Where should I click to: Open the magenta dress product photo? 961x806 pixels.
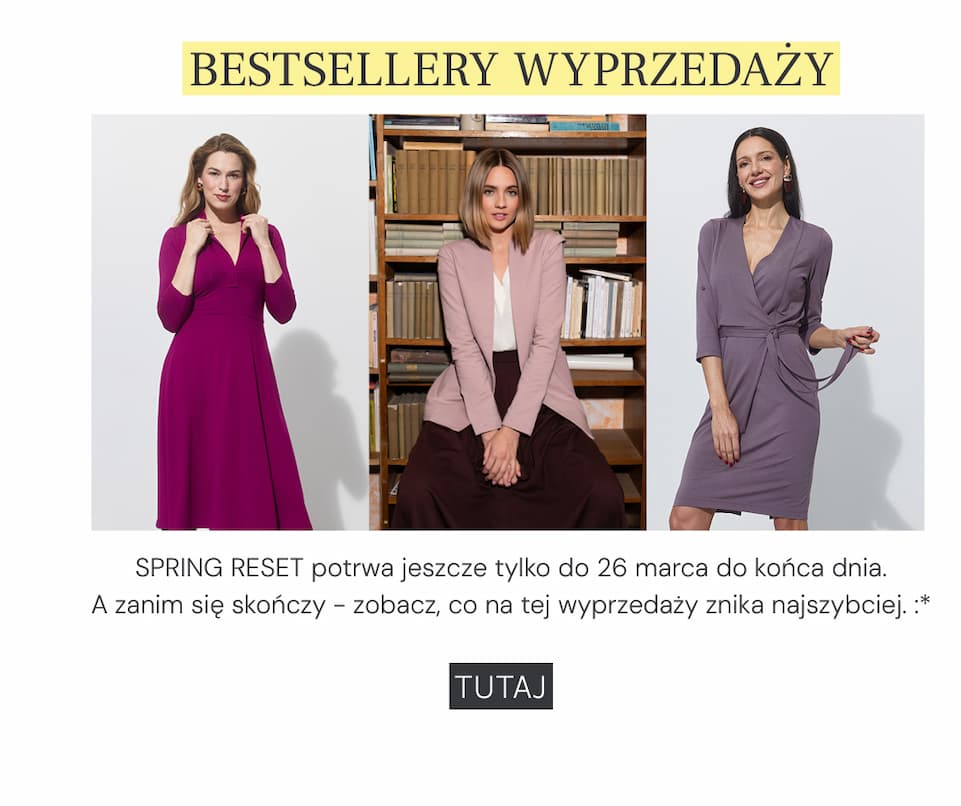[x=230, y=322]
